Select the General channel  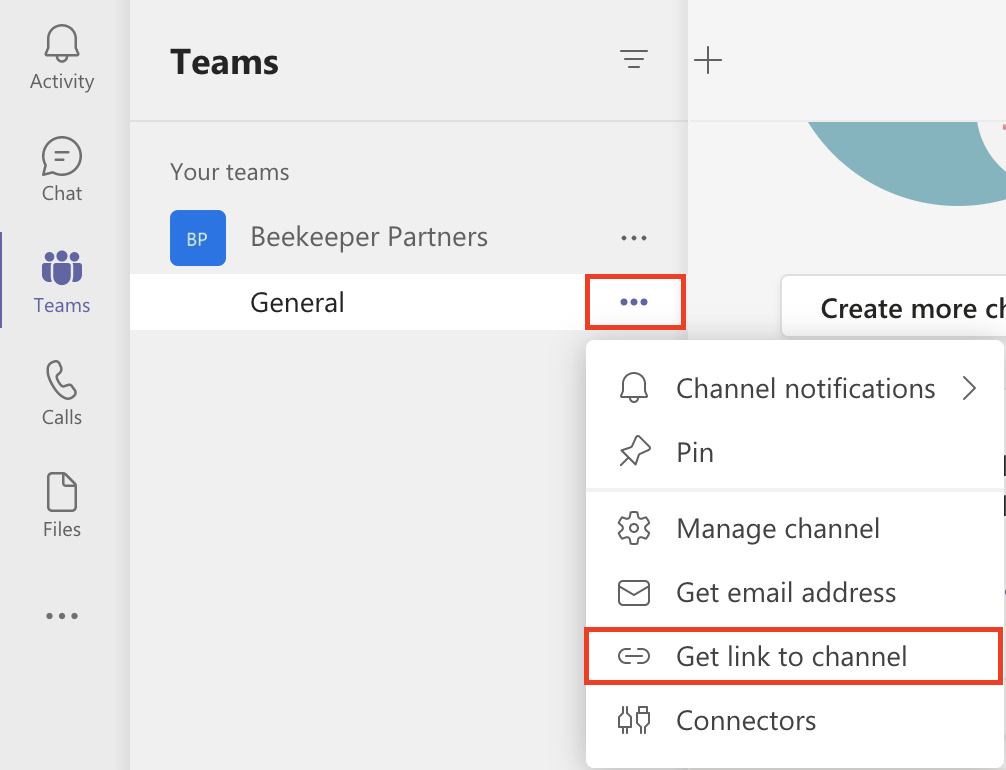297,302
